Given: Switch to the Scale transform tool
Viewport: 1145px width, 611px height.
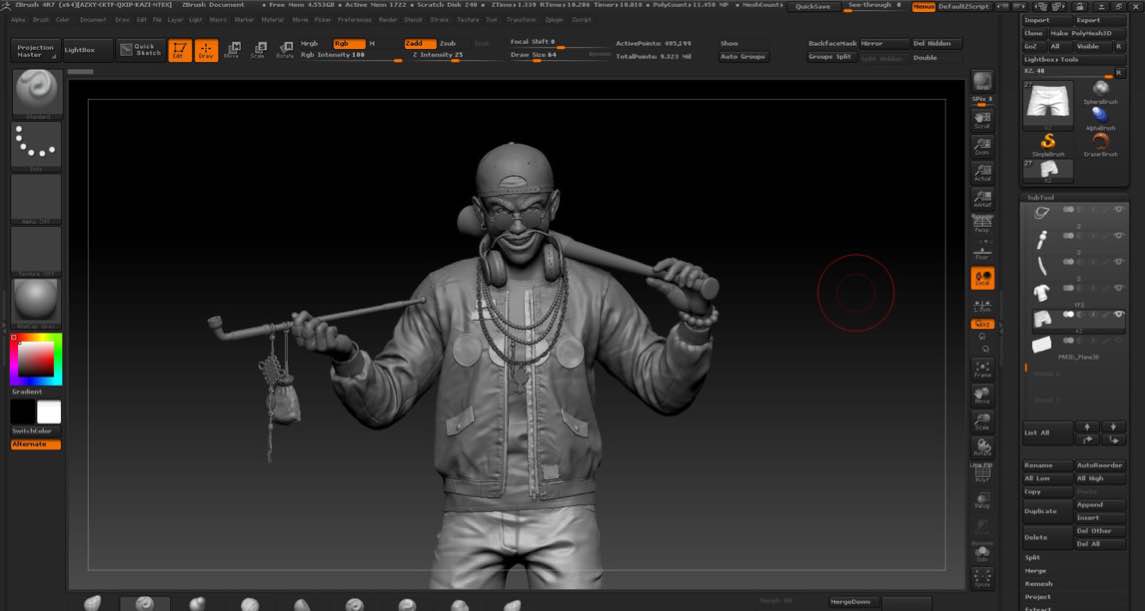Looking at the screenshot, I should point(258,50).
